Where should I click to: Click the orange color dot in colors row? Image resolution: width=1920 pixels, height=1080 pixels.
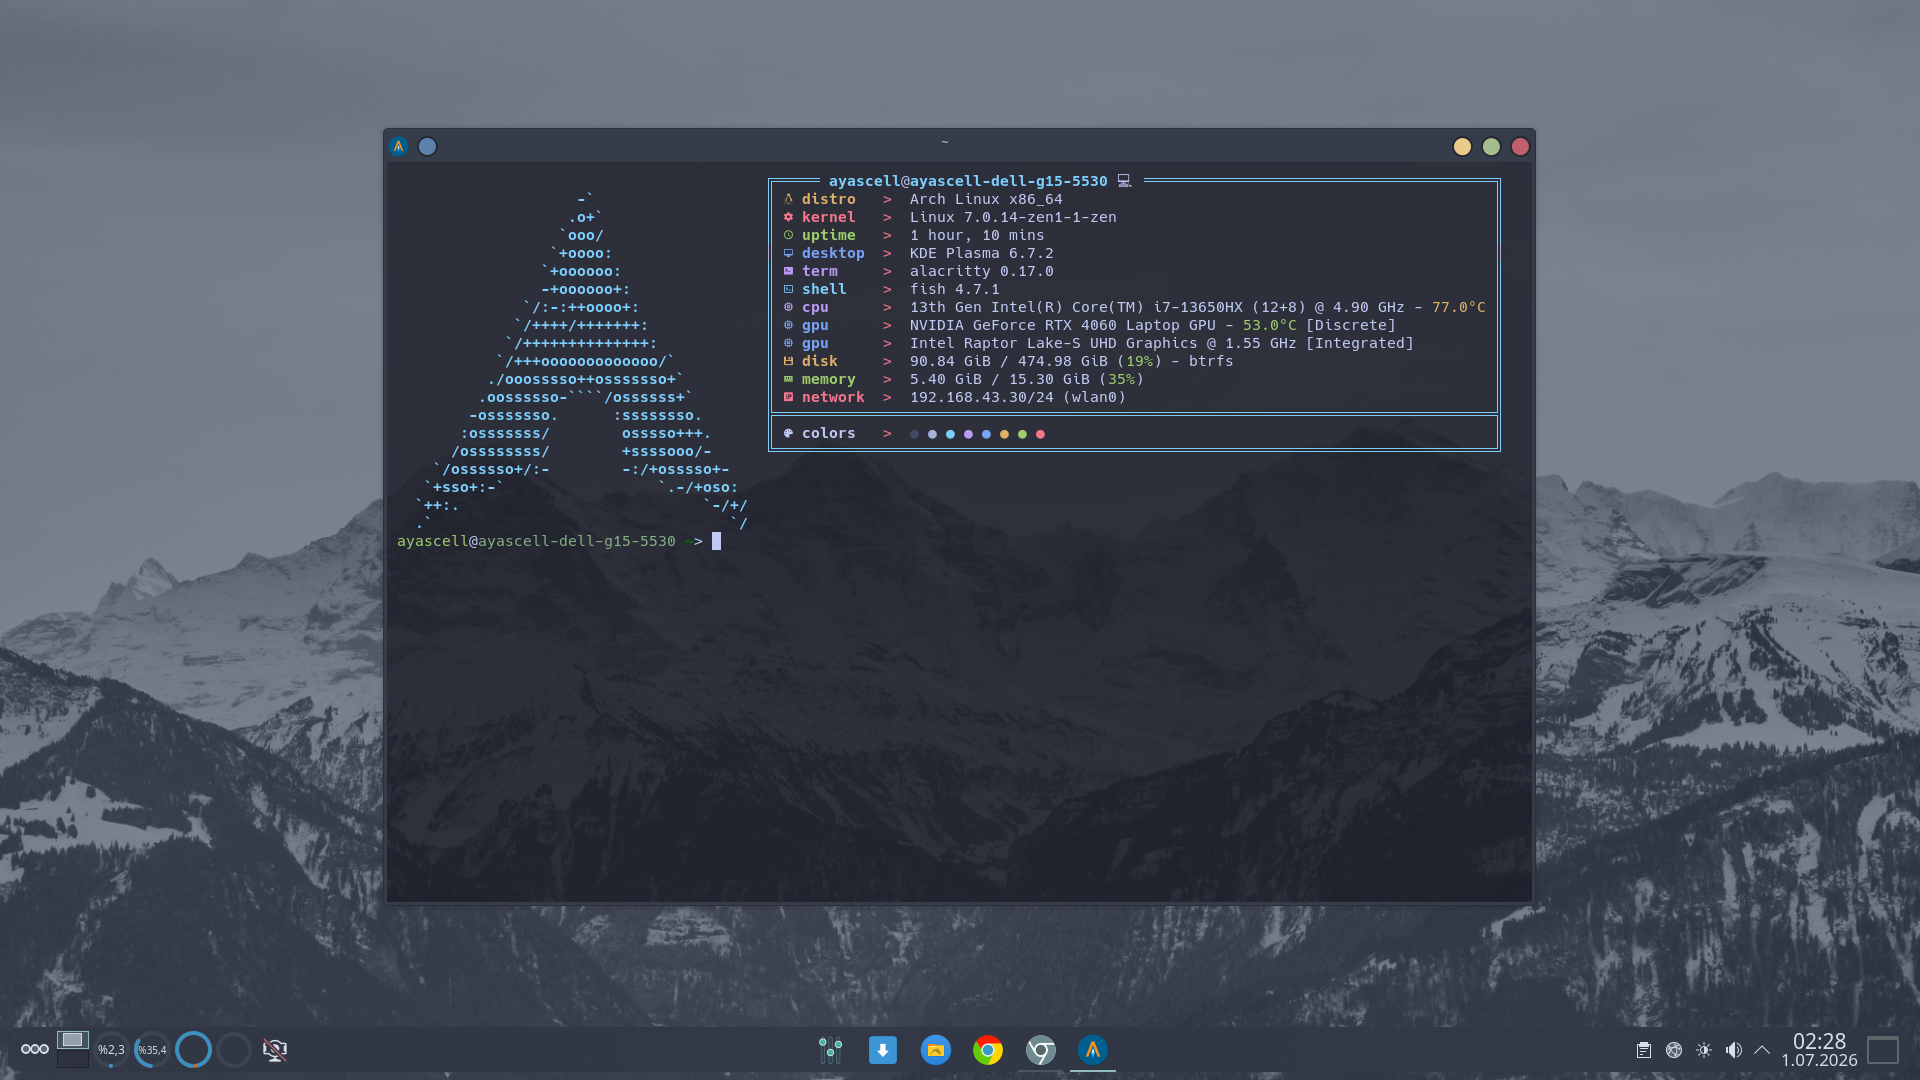click(1004, 434)
